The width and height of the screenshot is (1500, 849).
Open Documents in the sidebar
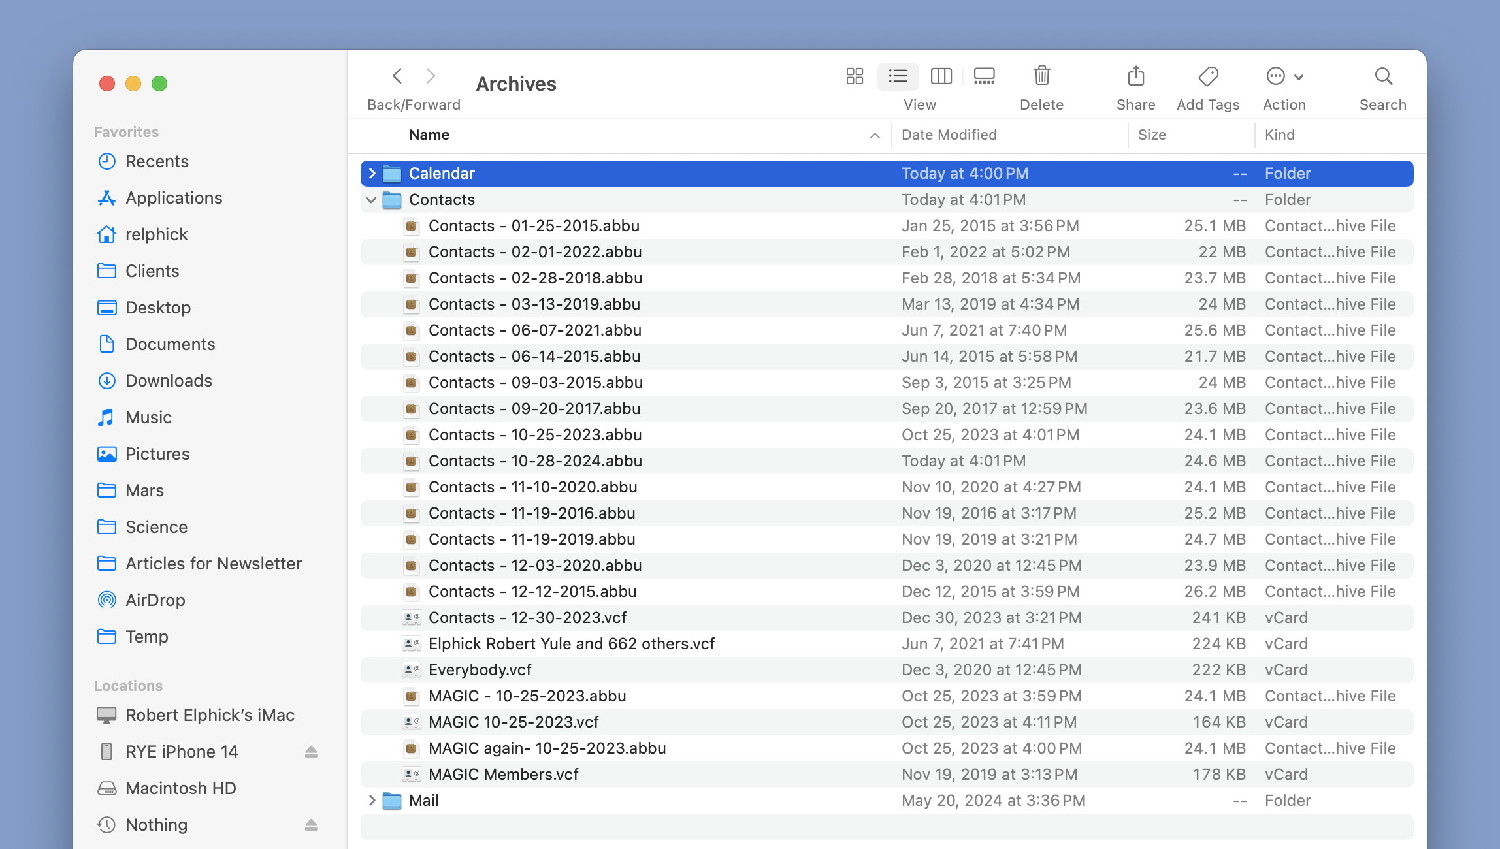(170, 344)
